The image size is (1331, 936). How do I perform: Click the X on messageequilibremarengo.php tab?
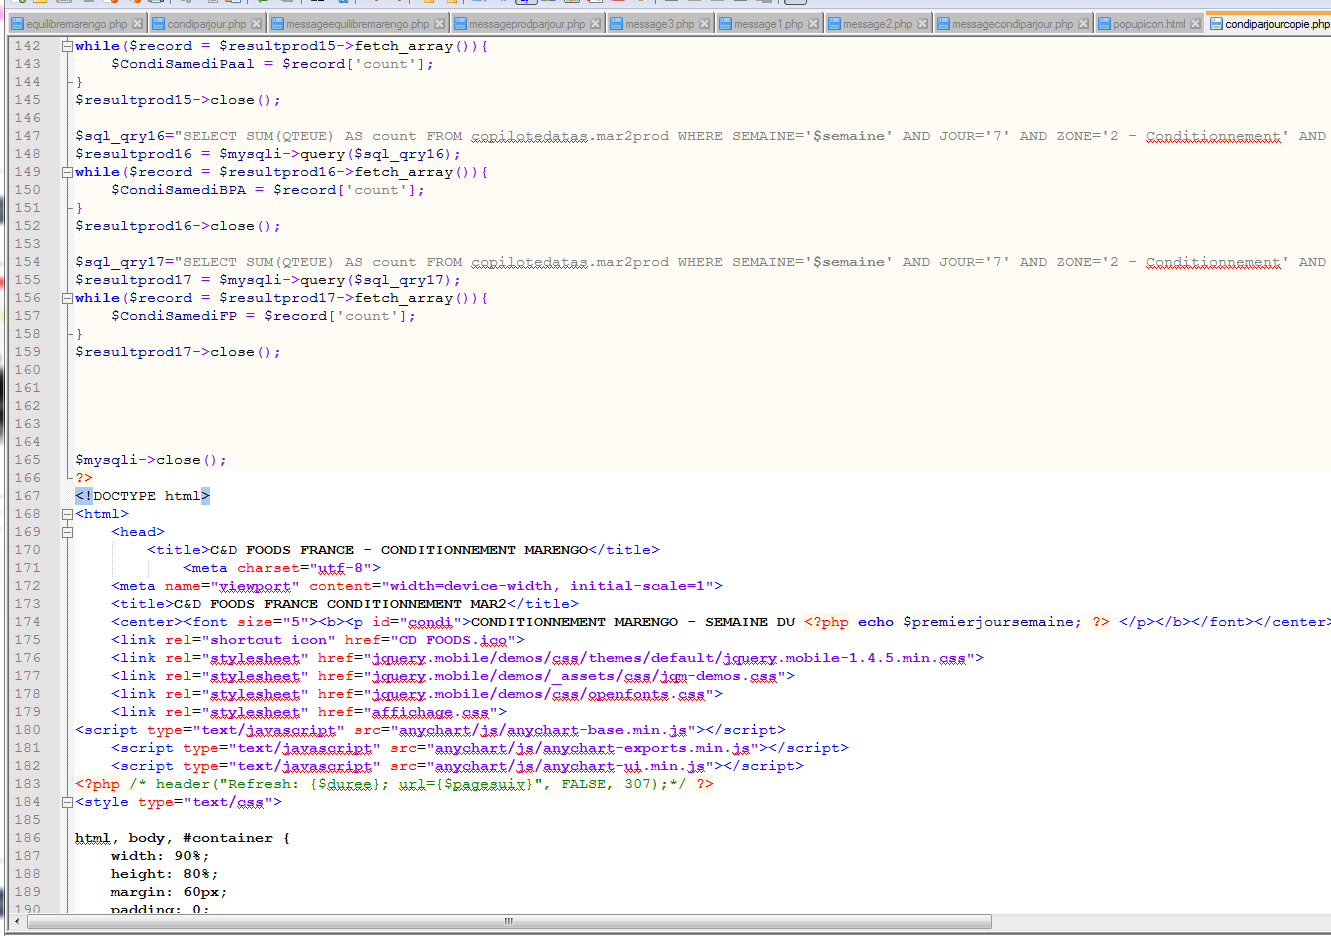click(440, 24)
